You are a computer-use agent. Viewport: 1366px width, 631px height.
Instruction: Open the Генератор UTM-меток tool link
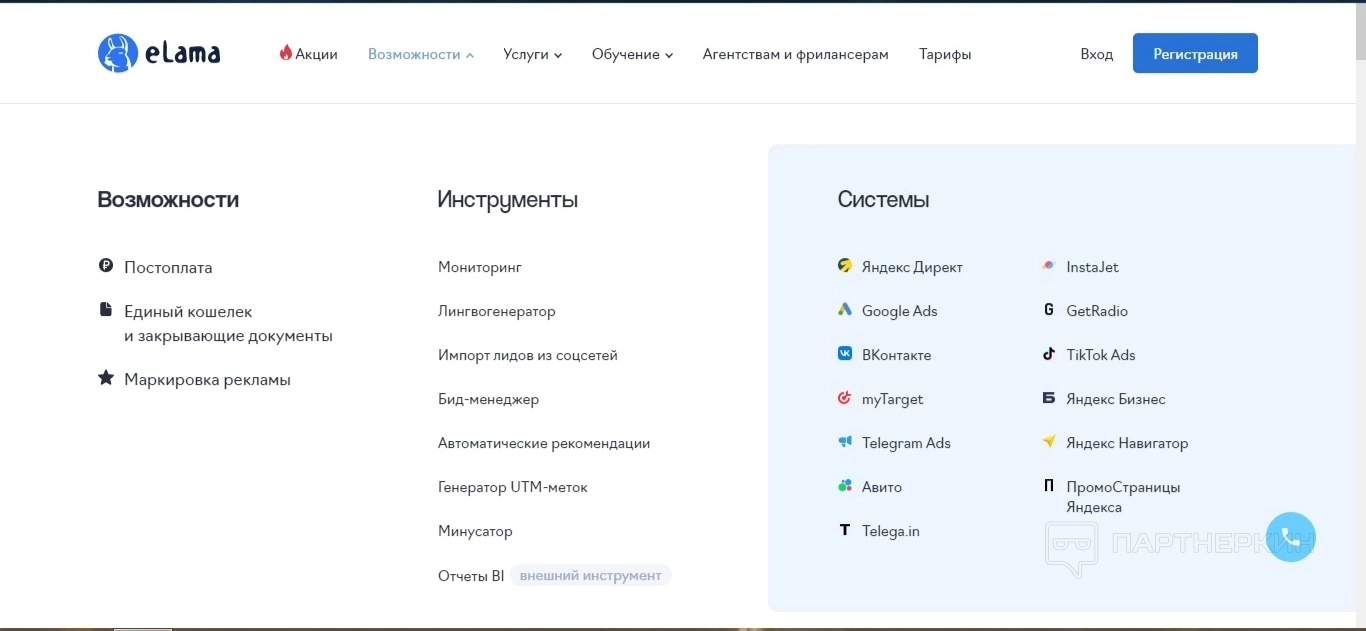click(x=513, y=487)
